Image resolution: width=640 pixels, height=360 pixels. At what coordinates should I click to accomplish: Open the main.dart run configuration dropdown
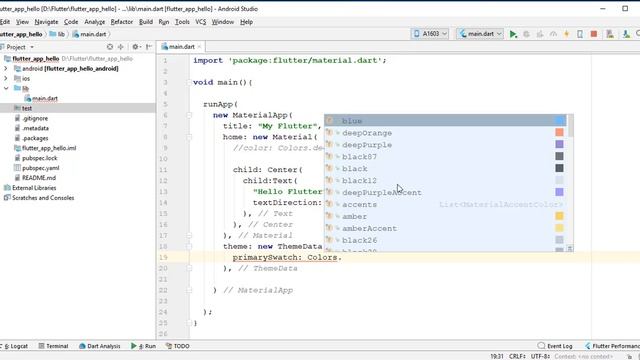click(x=480, y=34)
